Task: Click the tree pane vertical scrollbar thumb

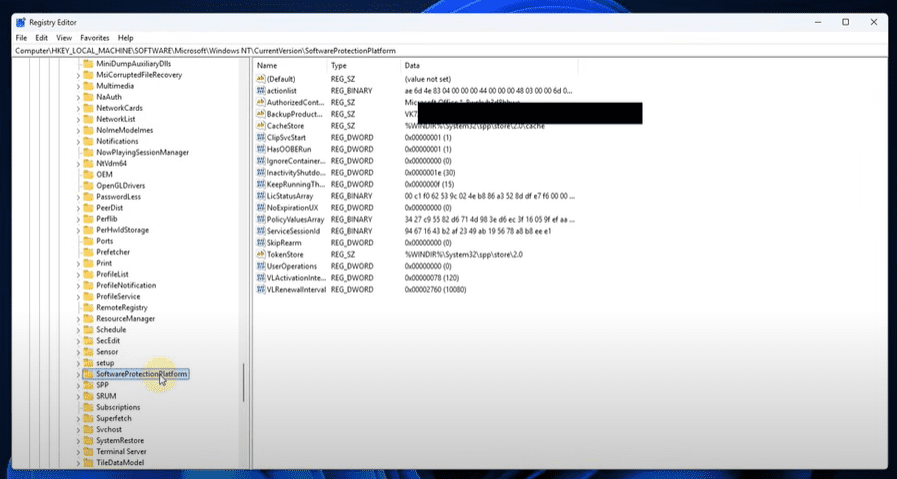Action: pos(244,382)
